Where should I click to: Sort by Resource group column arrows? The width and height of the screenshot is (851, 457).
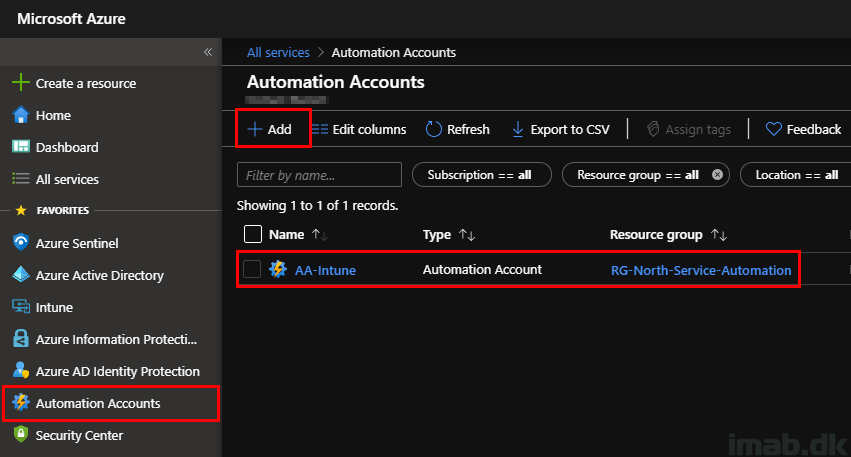(719, 234)
